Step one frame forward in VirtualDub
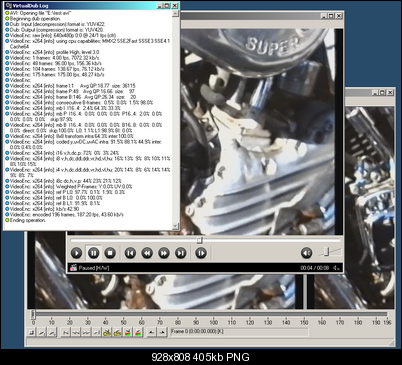The height and width of the screenshot is (365, 402). click(86, 332)
